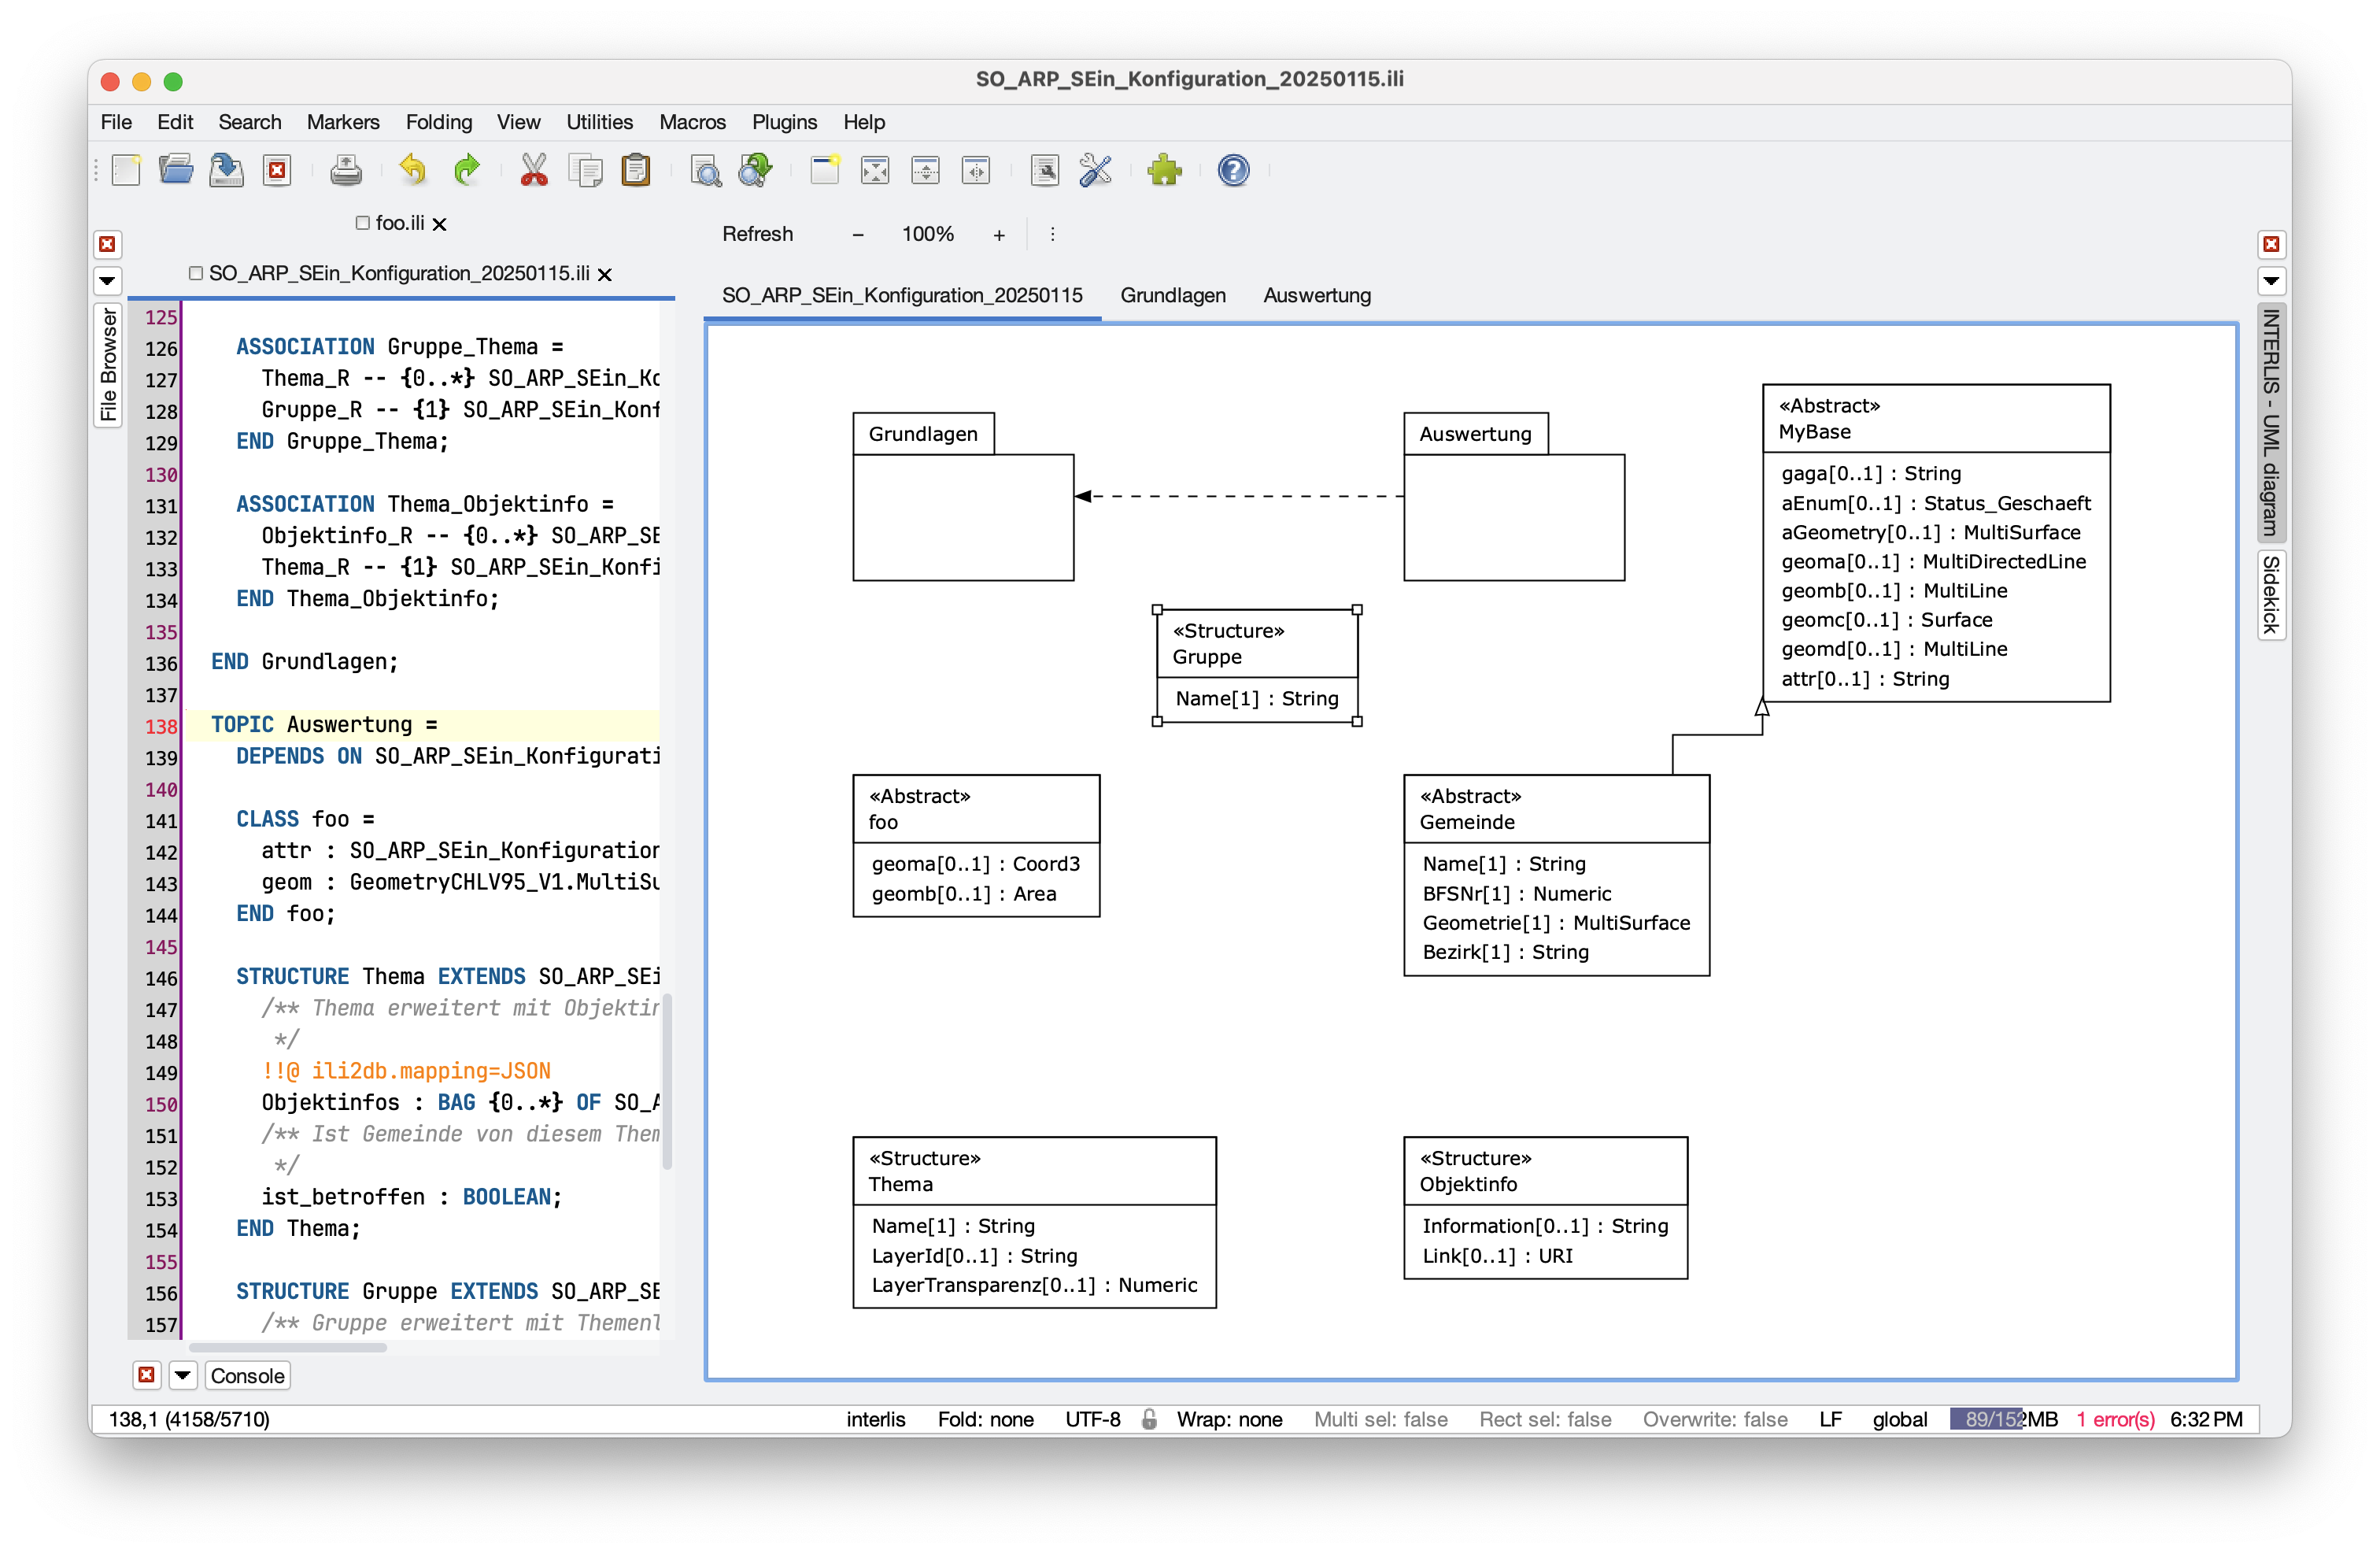Open the Search menu

pos(250,122)
